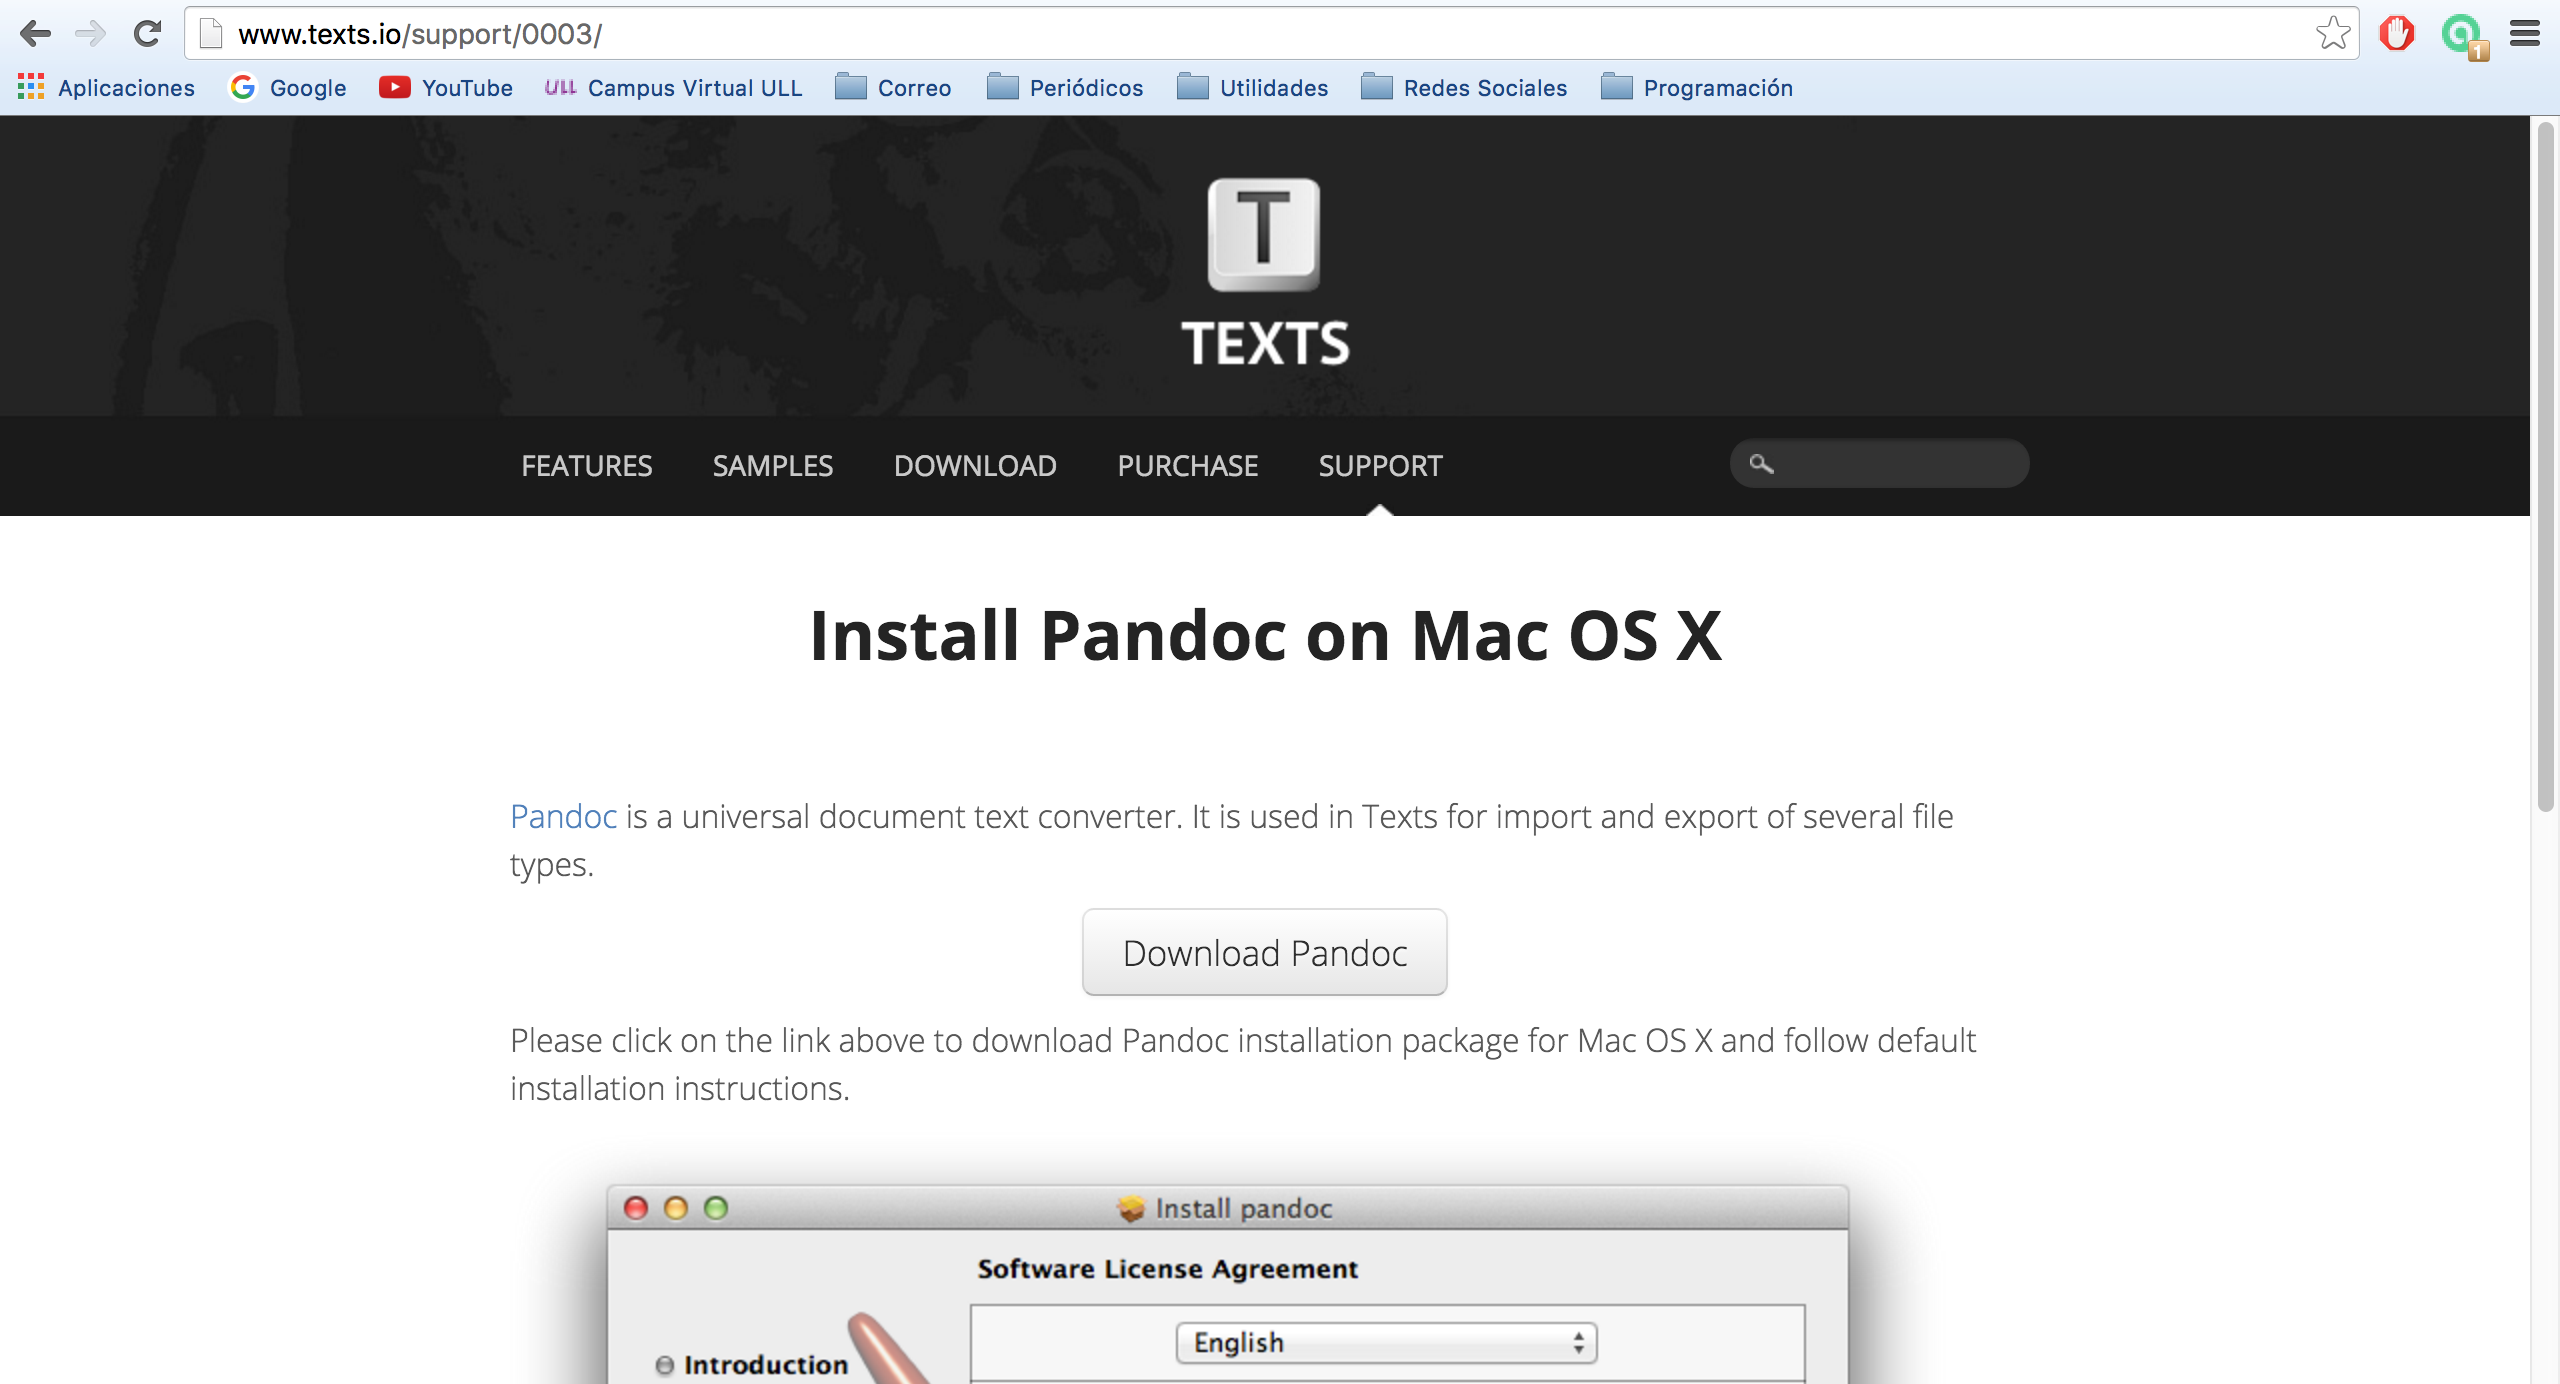Bookmark page with the star icon
The image size is (2560, 1384).
tap(2332, 34)
